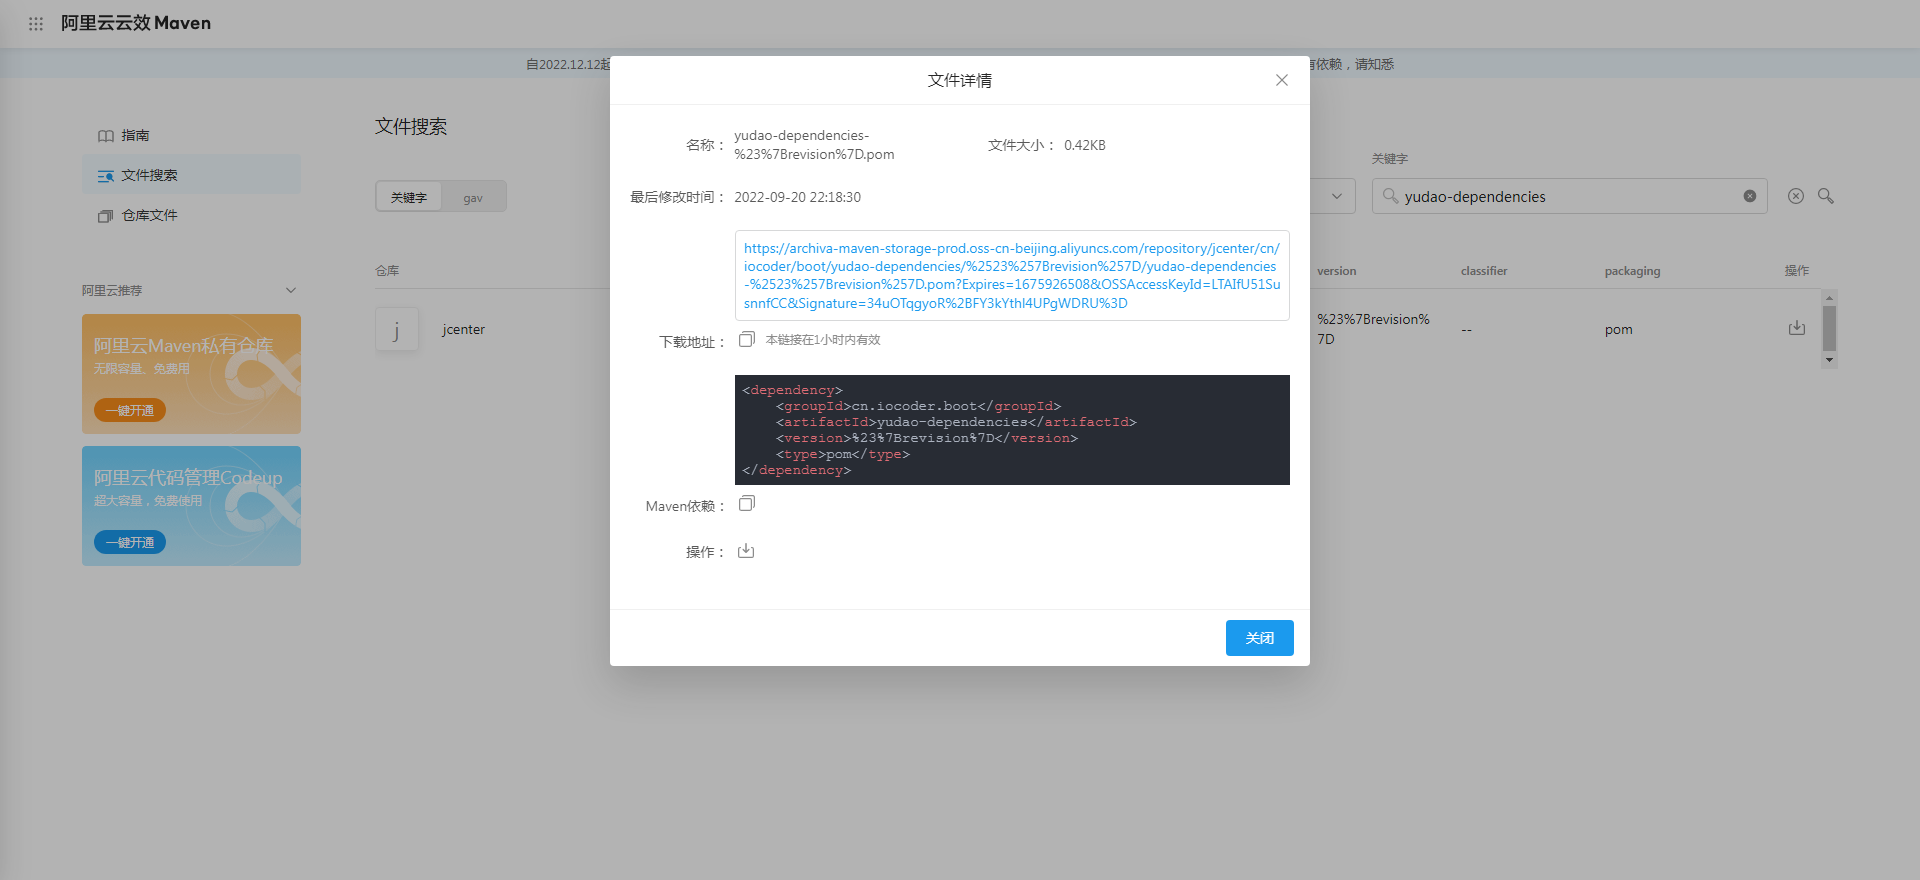This screenshot has height=880, width=1920.
Task: Reset search with circled X icon
Action: [x=1796, y=196]
